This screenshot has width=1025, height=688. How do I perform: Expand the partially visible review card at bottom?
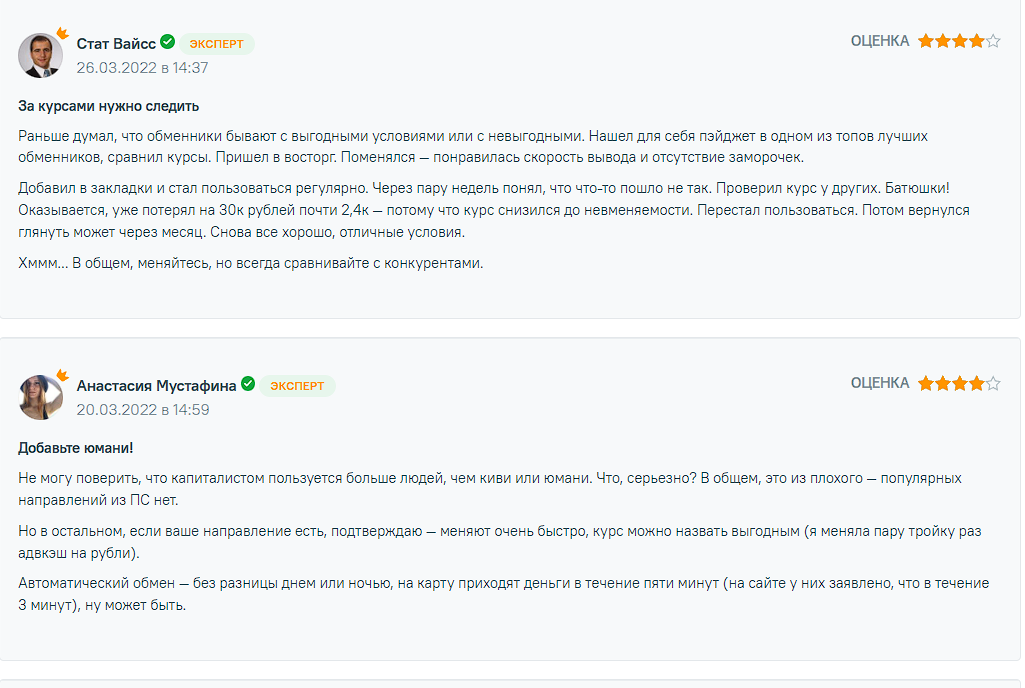[512, 683]
